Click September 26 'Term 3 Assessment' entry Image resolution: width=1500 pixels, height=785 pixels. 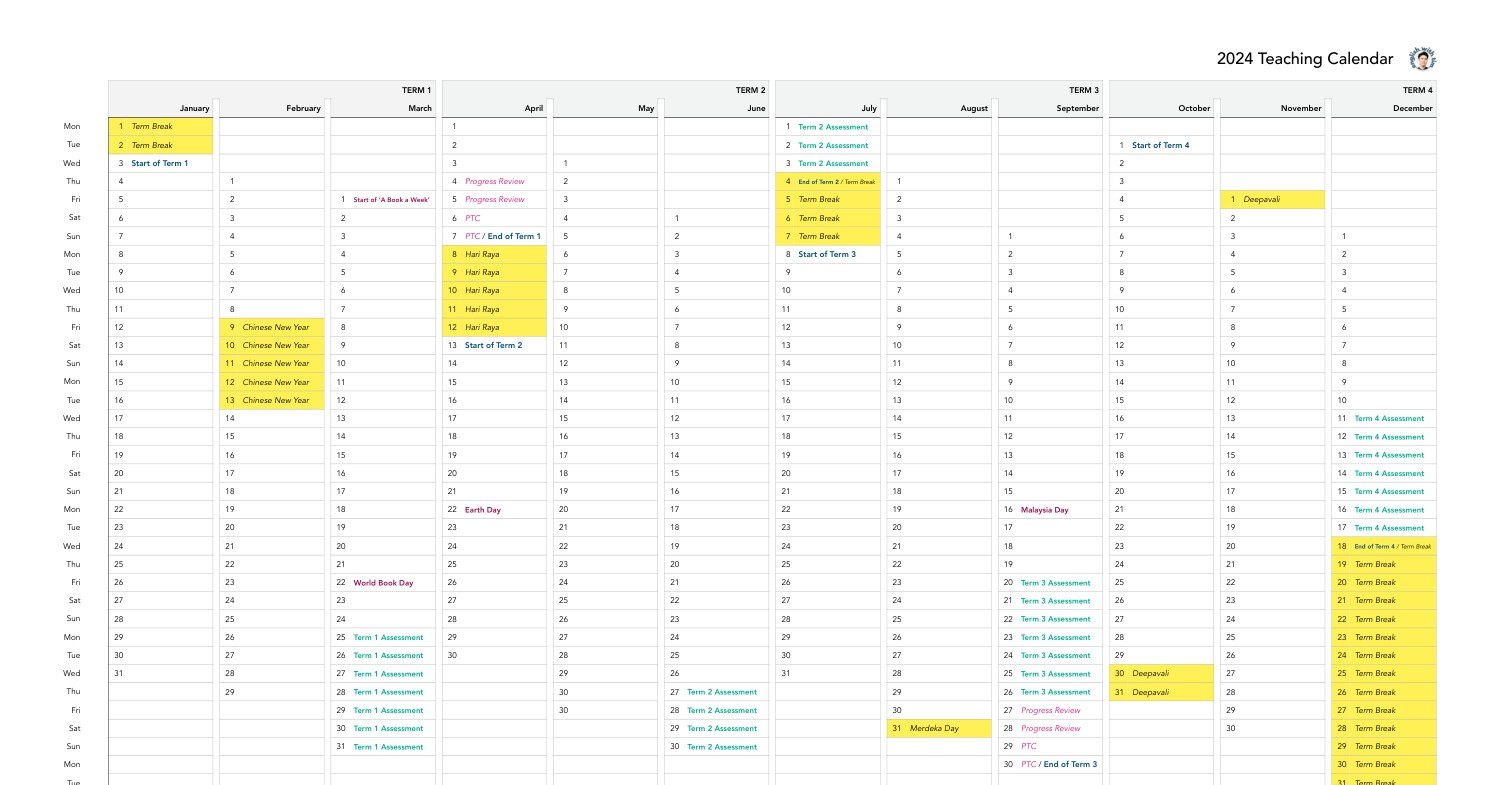[1055, 692]
